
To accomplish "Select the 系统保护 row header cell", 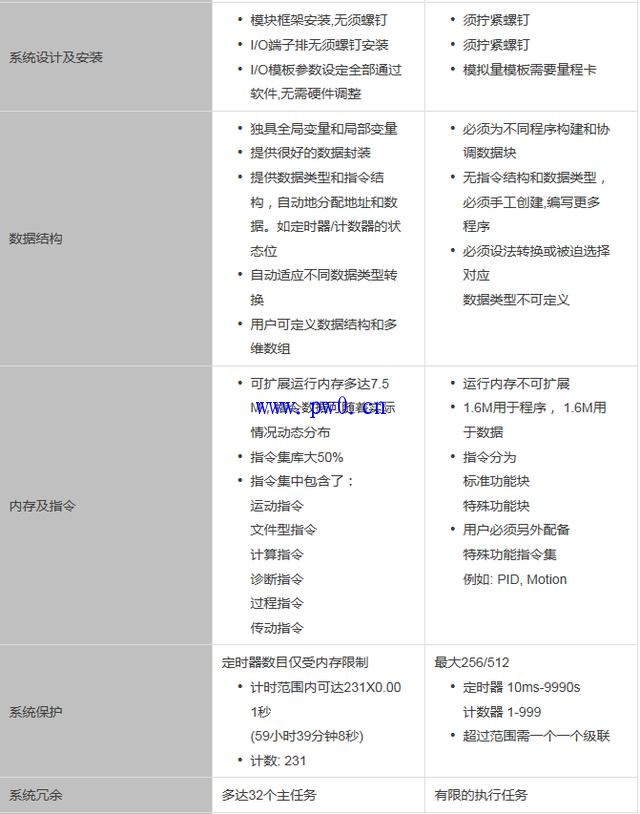I will [36, 712].
